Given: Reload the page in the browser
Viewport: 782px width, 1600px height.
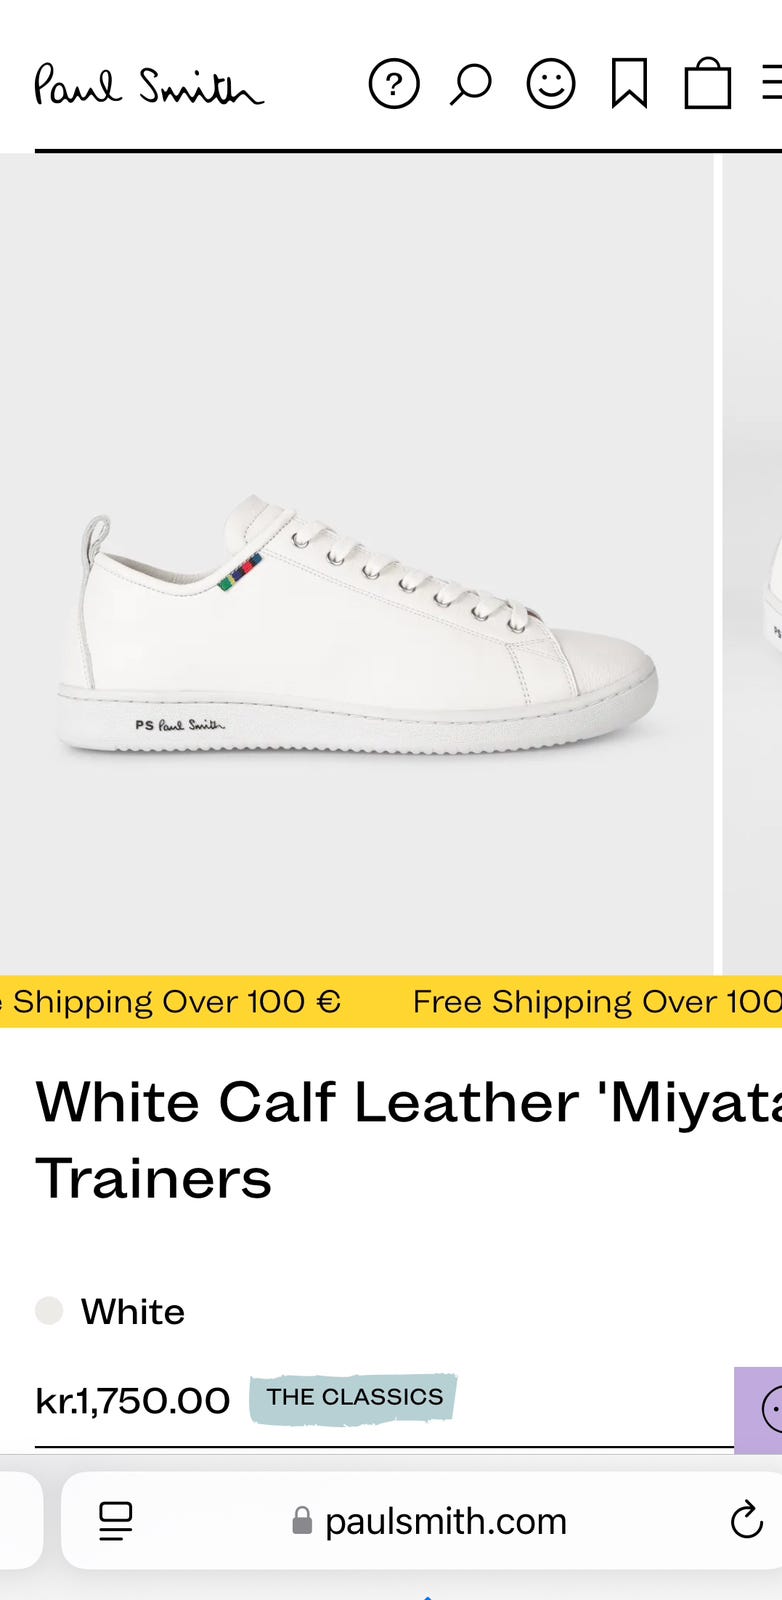Looking at the screenshot, I should (x=746, y=1521).
